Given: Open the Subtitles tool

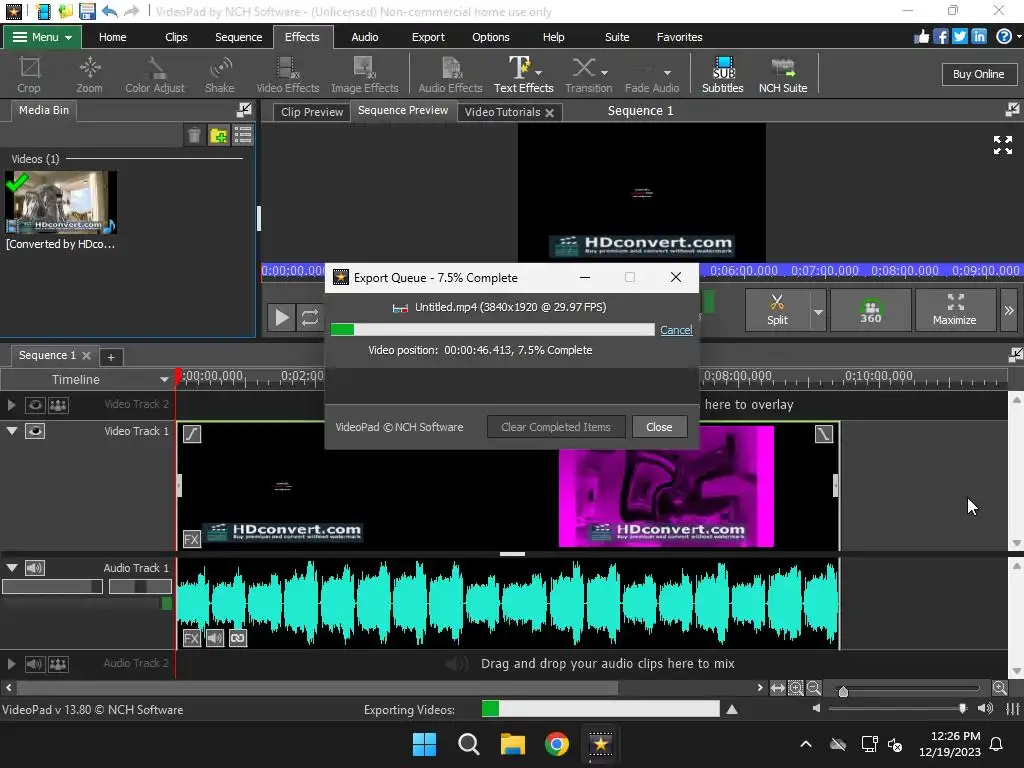Looking at the screenshot, I should click(x=722, y=74).
